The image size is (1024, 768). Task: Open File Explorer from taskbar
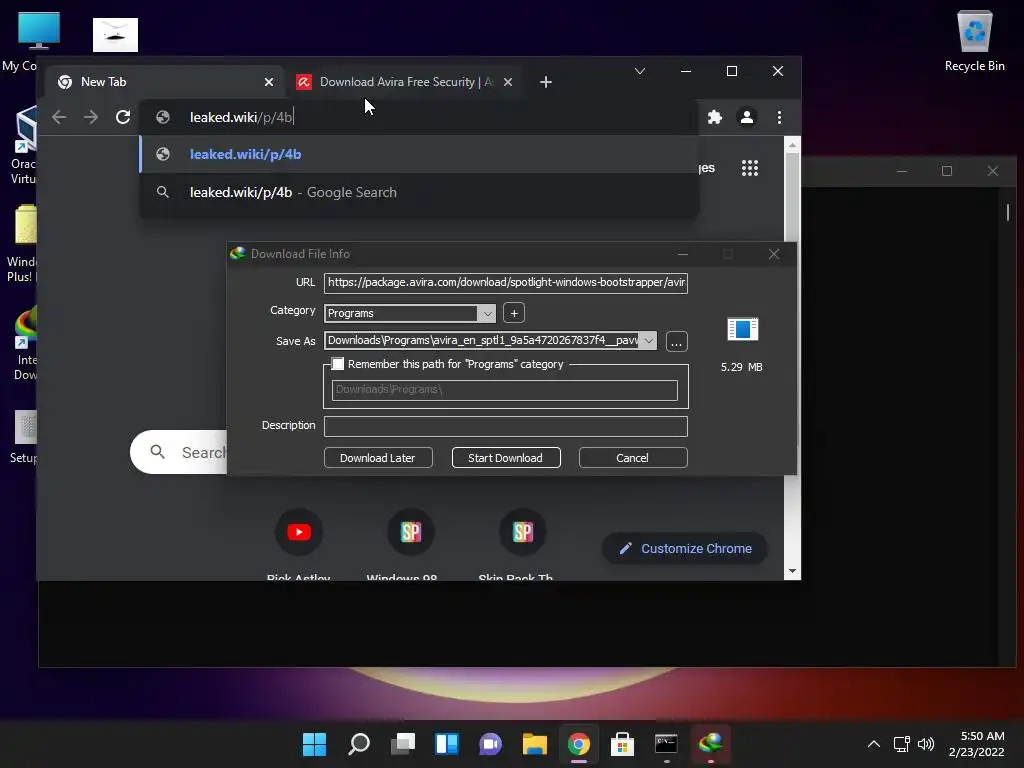click(x=535, y=744)
